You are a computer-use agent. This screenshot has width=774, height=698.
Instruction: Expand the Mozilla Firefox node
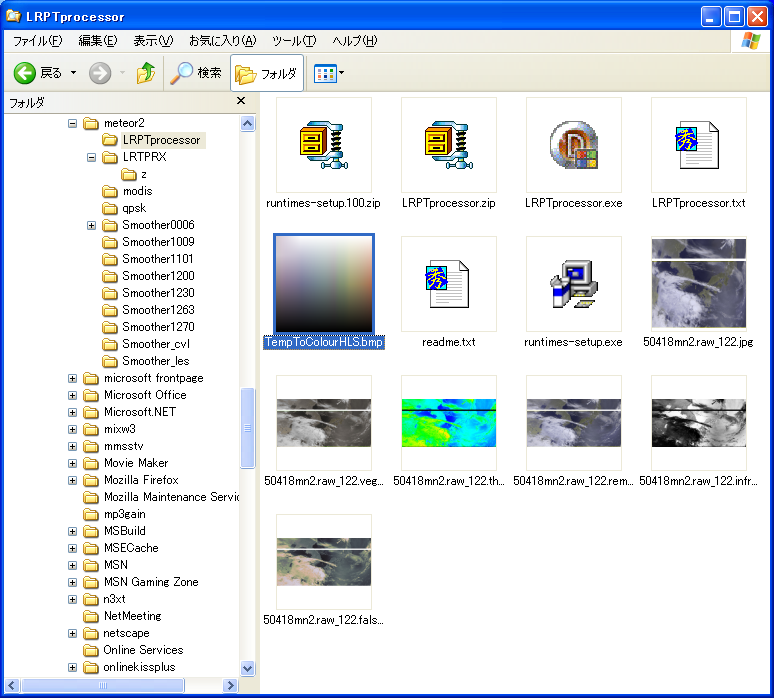(73, 480)
